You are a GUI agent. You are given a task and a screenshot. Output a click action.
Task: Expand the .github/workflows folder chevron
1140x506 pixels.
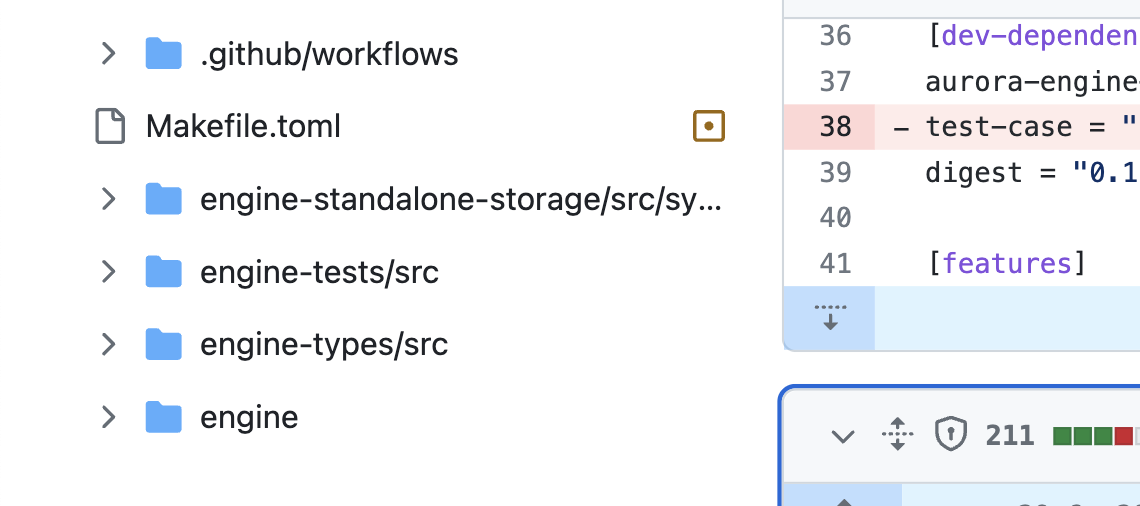tap(108, 54)
